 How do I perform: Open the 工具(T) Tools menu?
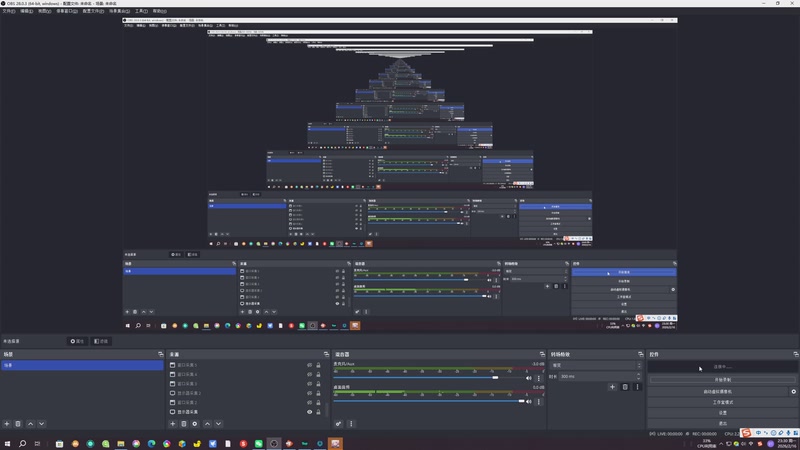(x=141, y=11)
